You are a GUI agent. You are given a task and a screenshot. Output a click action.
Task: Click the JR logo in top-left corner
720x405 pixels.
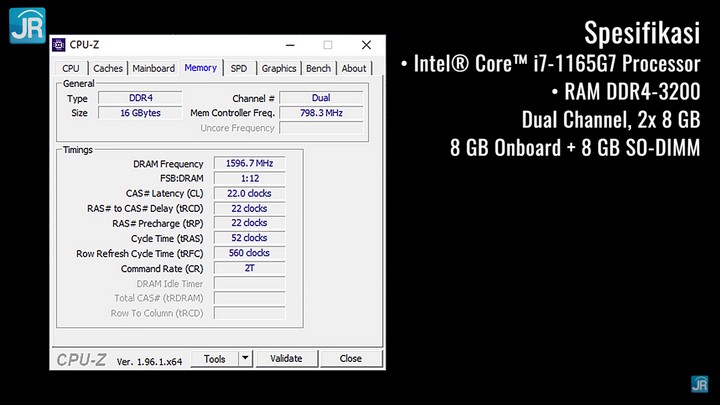point(27,25)
